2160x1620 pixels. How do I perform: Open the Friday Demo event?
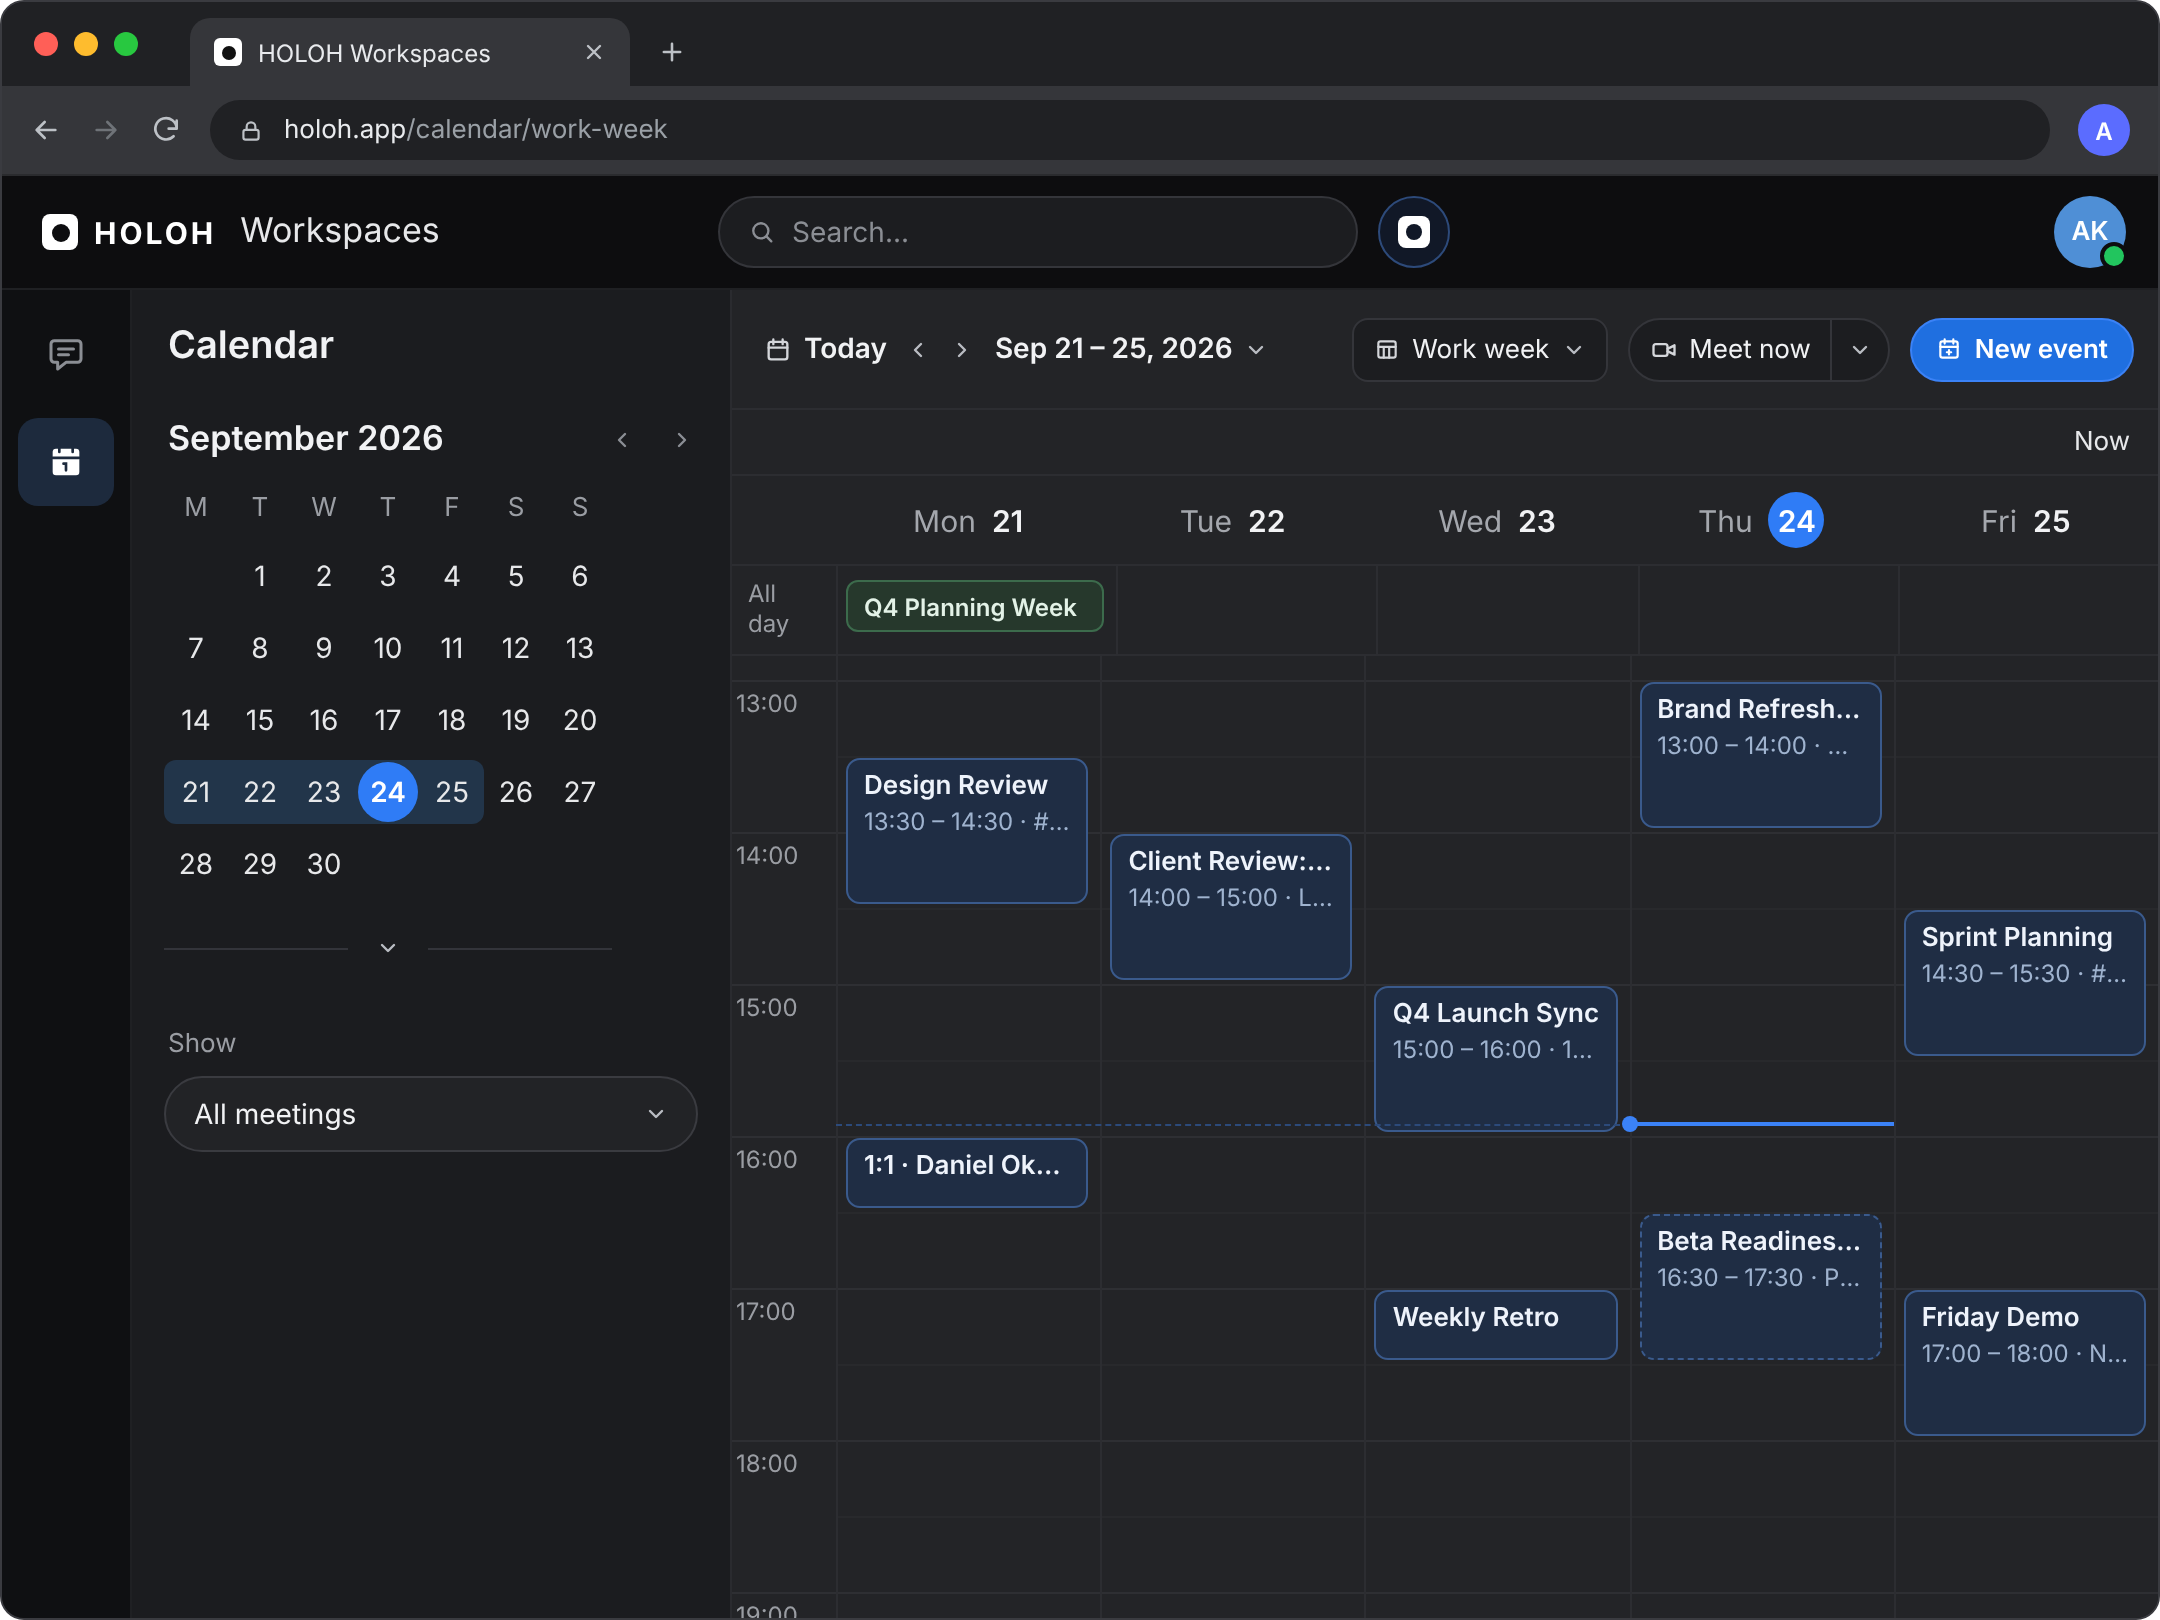click(2024, 1363)
